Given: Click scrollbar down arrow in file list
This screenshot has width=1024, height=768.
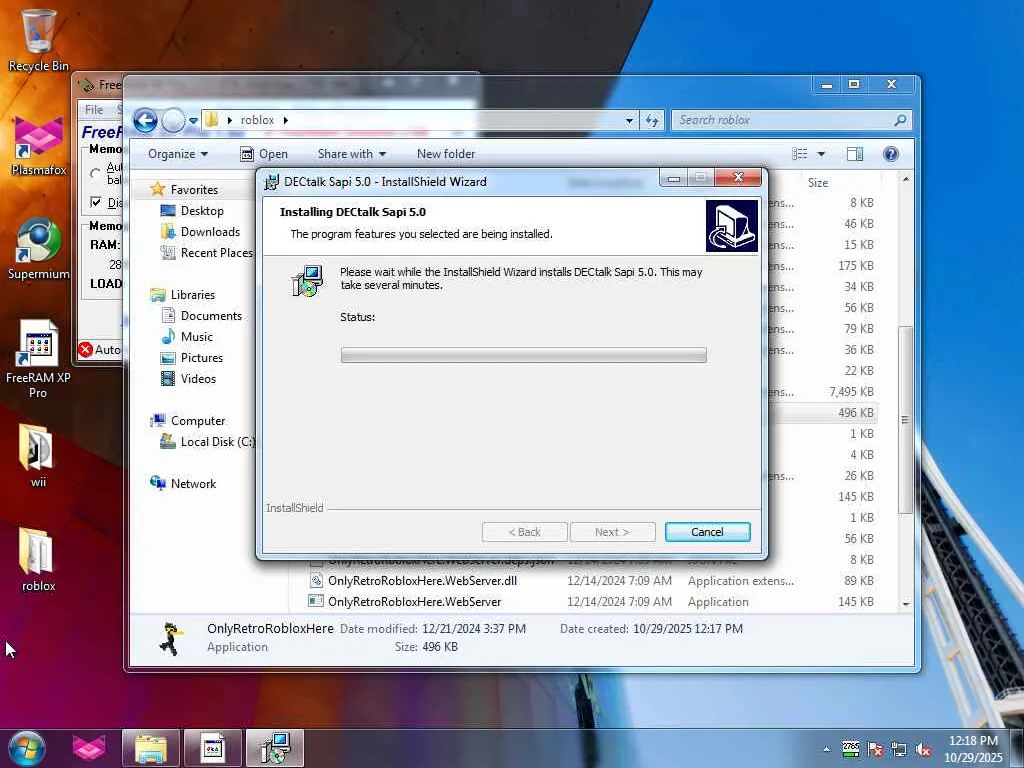Looking at the screenshot, I should [906, 604].
